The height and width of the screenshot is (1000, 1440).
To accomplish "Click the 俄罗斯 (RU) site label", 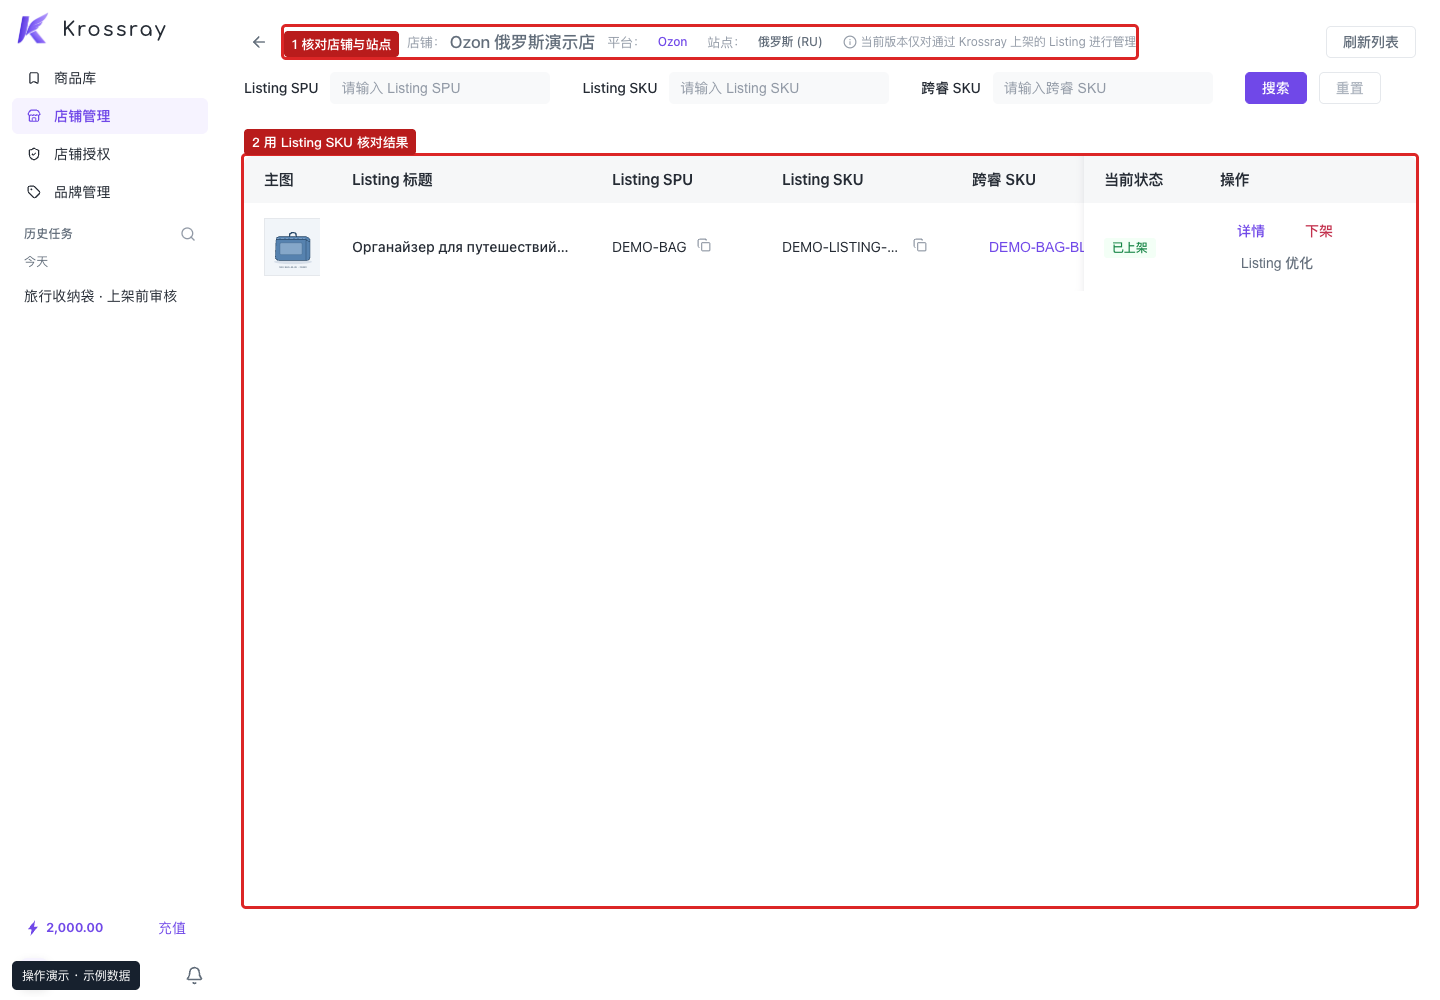I will point(790,42).
